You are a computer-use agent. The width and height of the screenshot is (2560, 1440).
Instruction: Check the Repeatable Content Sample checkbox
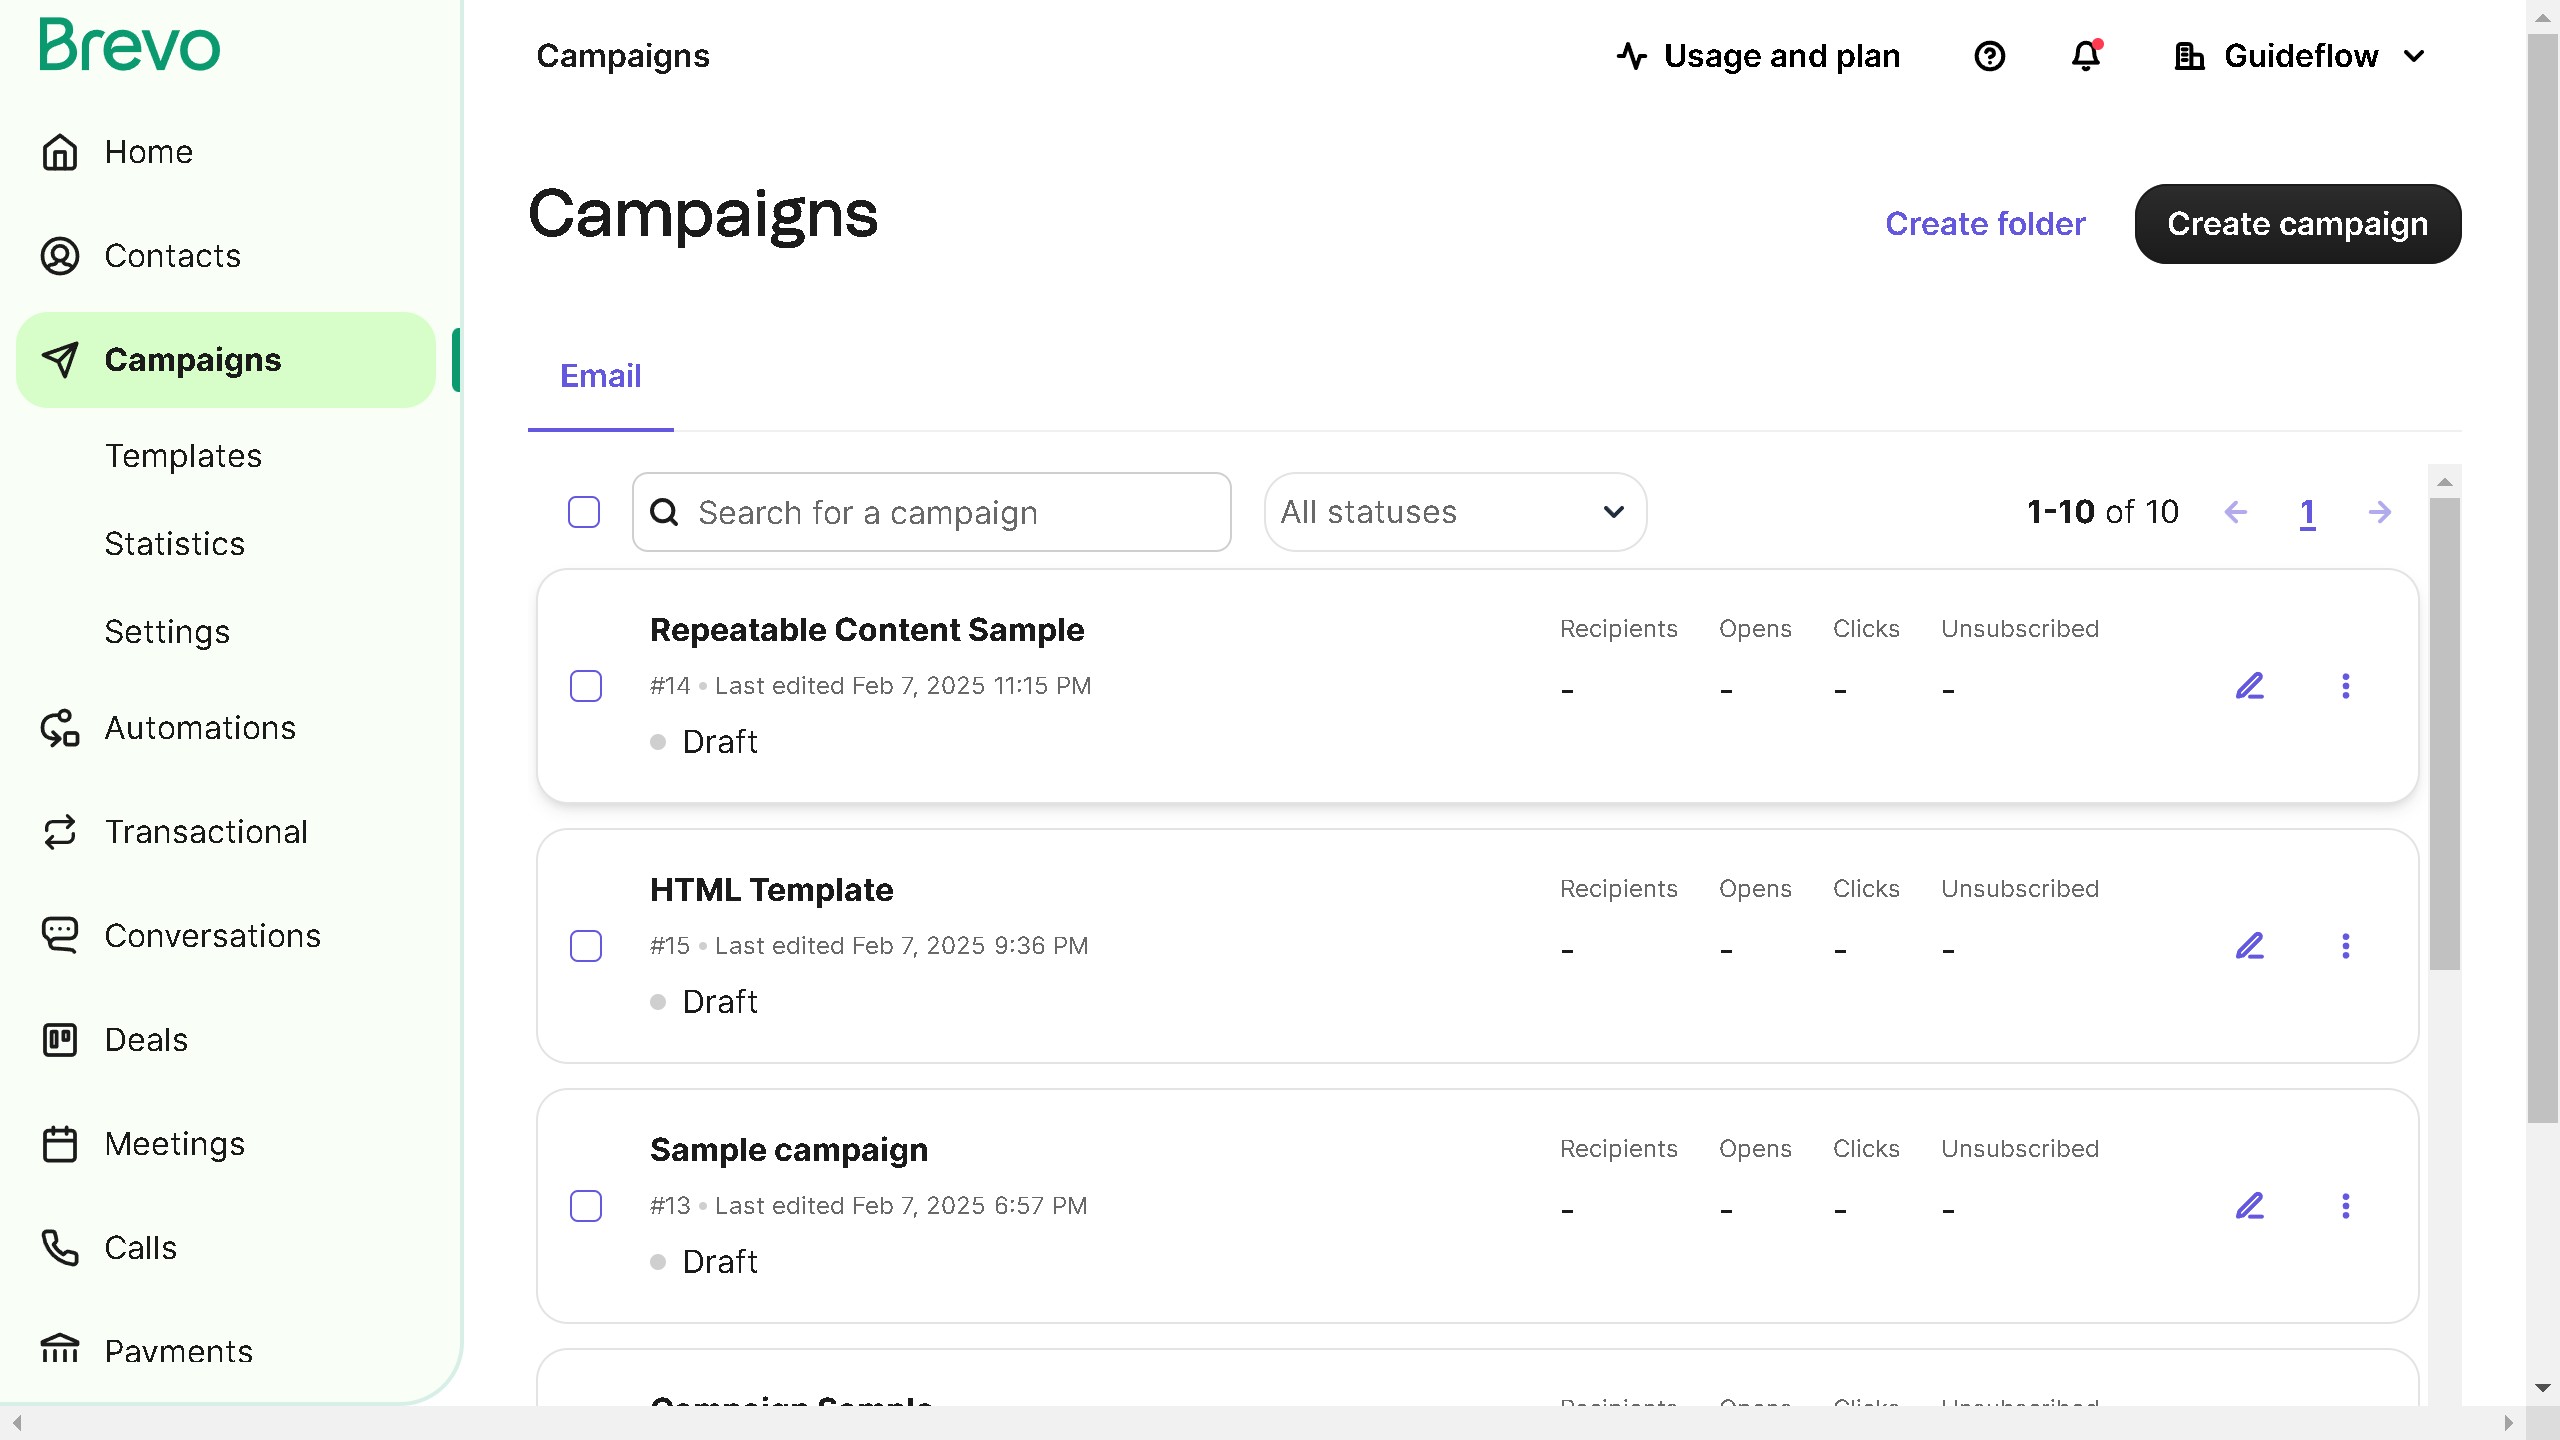tap(586, 686)
